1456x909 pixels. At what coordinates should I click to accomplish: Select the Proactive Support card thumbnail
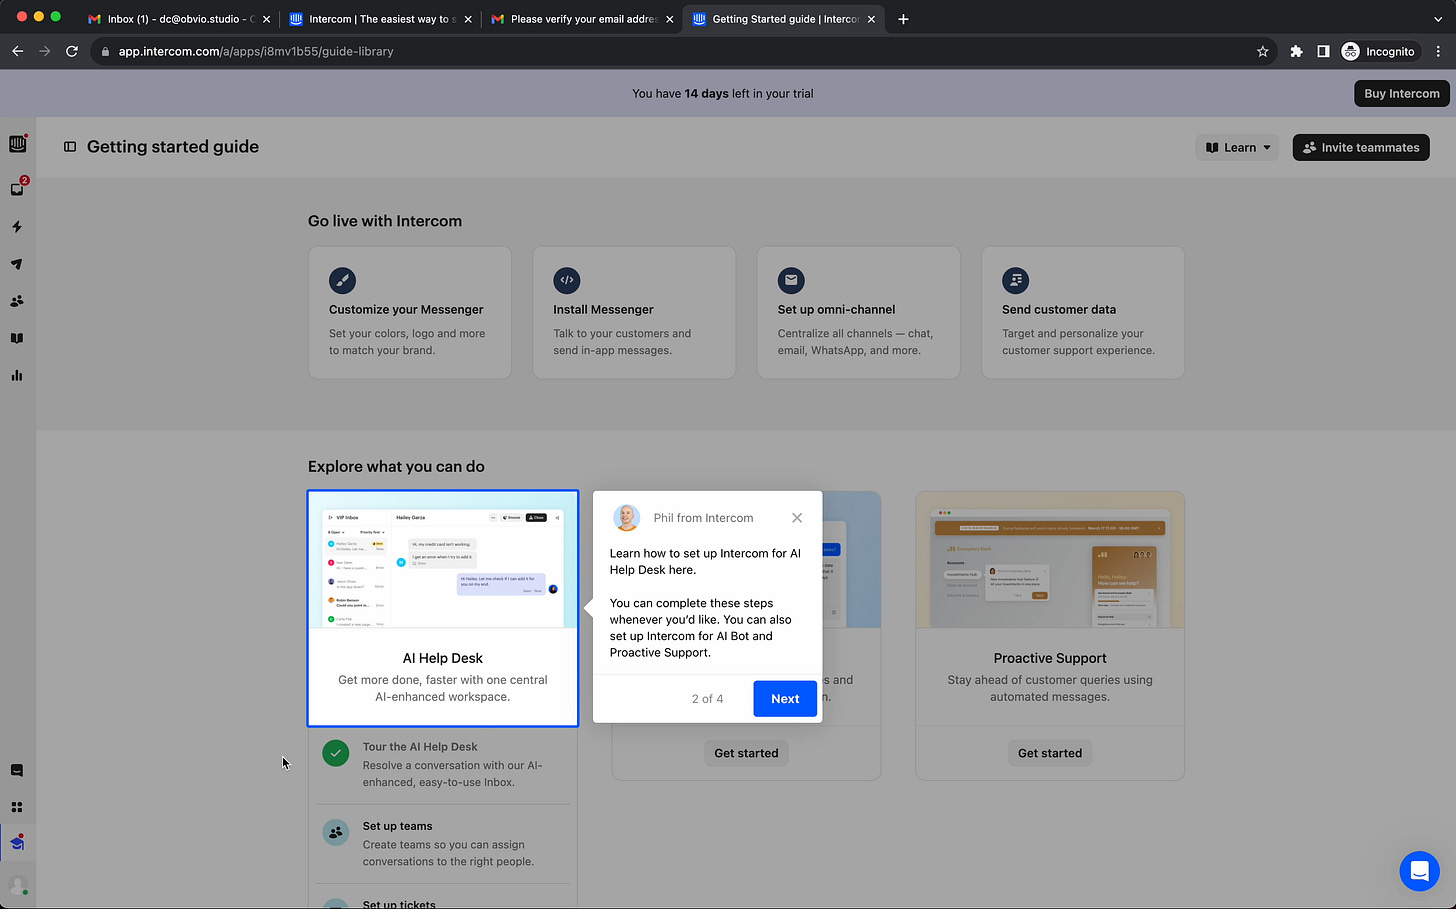click(1050, 560)
